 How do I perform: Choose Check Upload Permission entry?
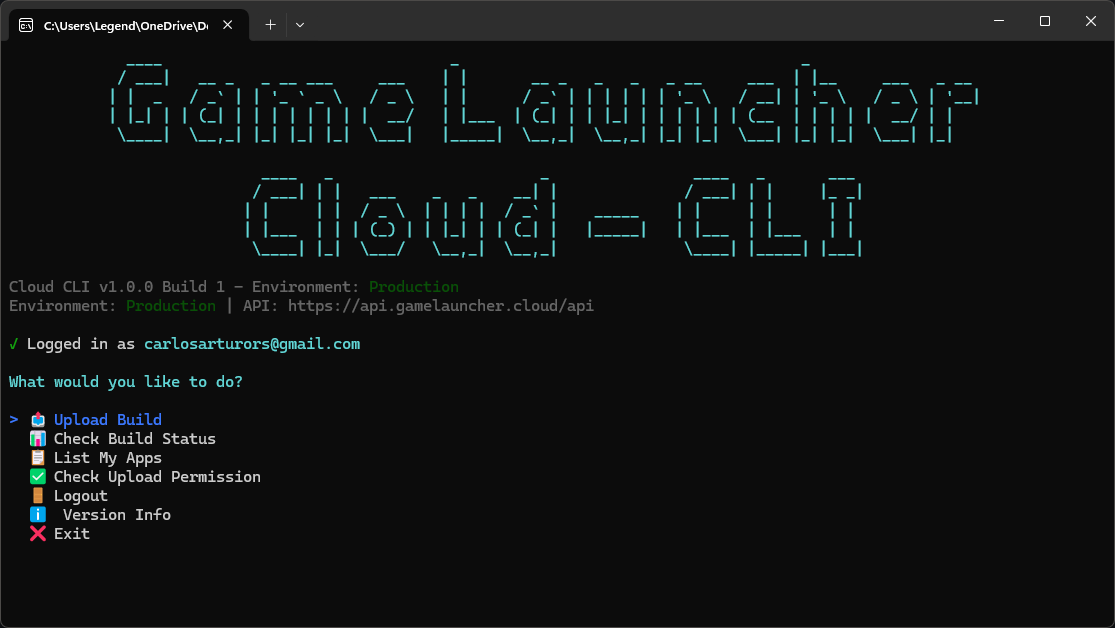tap(157, 477)
